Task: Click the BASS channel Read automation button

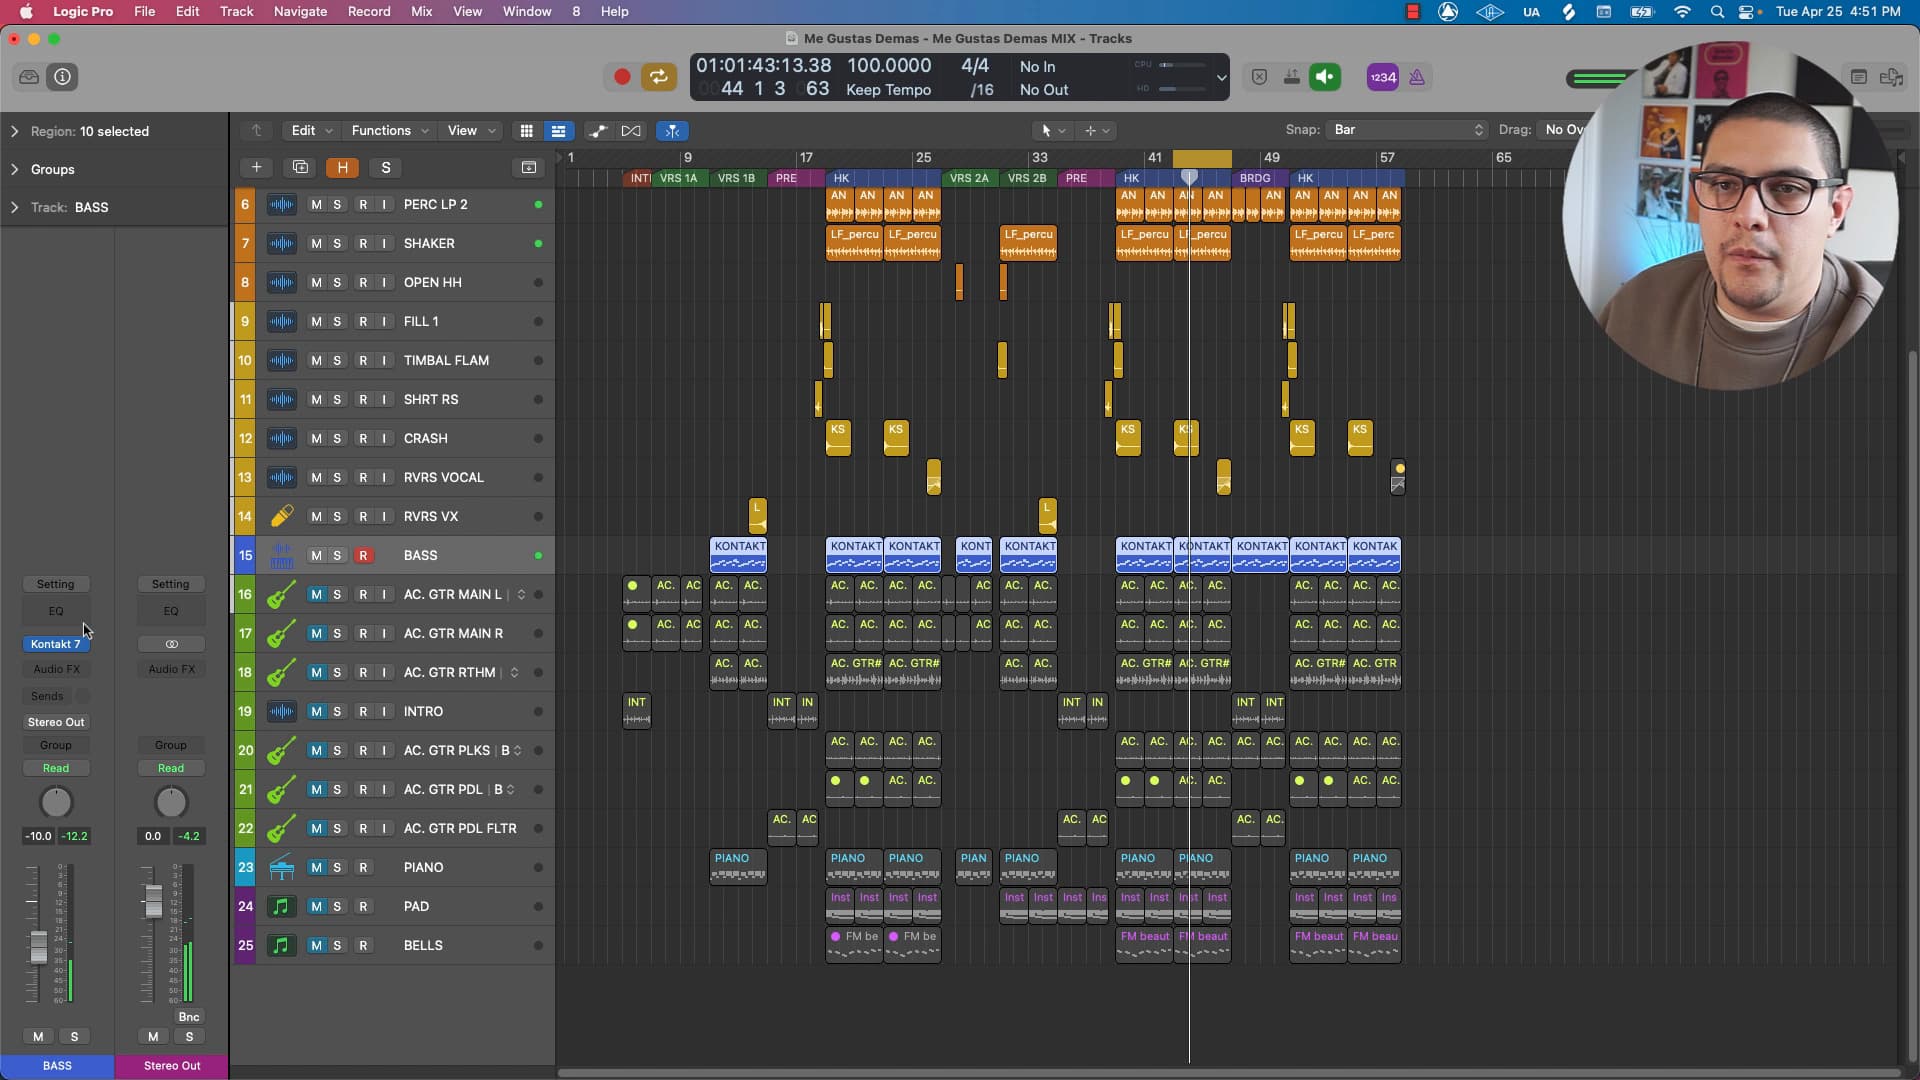Action: point(56,768)
